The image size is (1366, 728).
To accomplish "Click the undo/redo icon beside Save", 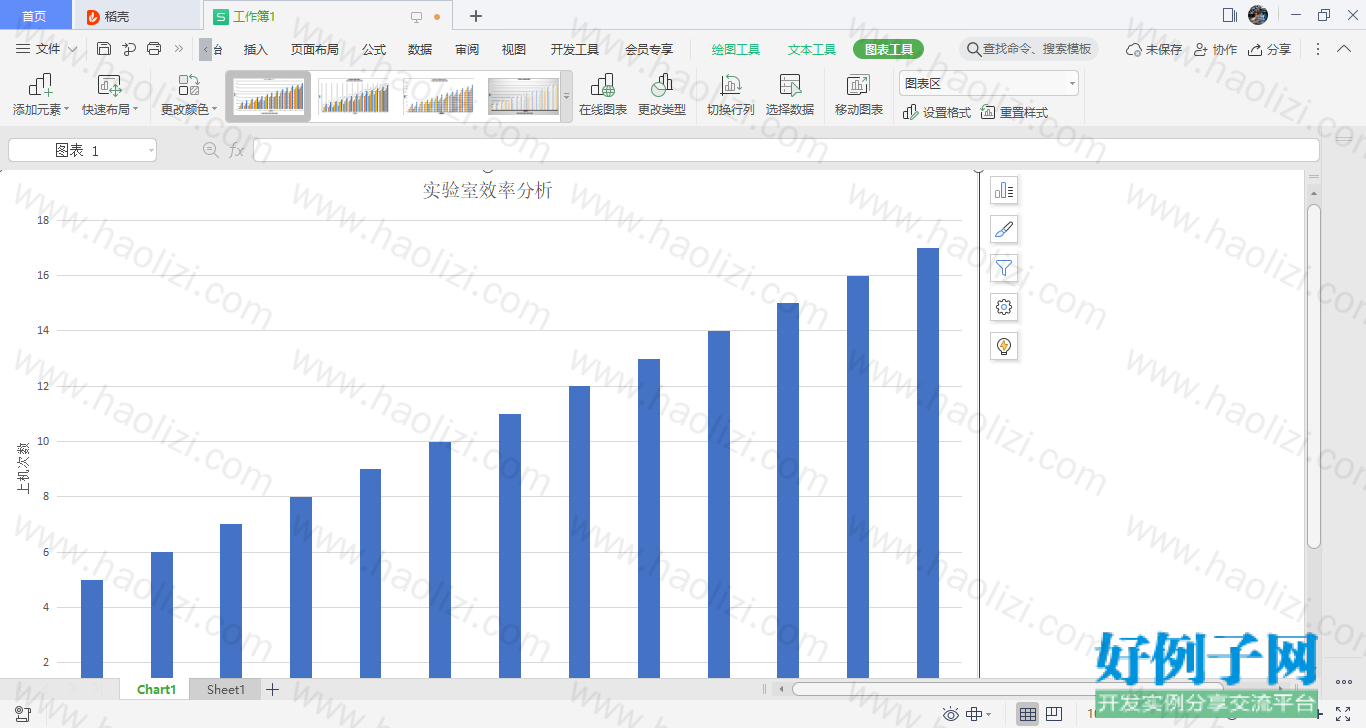I will click(x=129, y=49).
